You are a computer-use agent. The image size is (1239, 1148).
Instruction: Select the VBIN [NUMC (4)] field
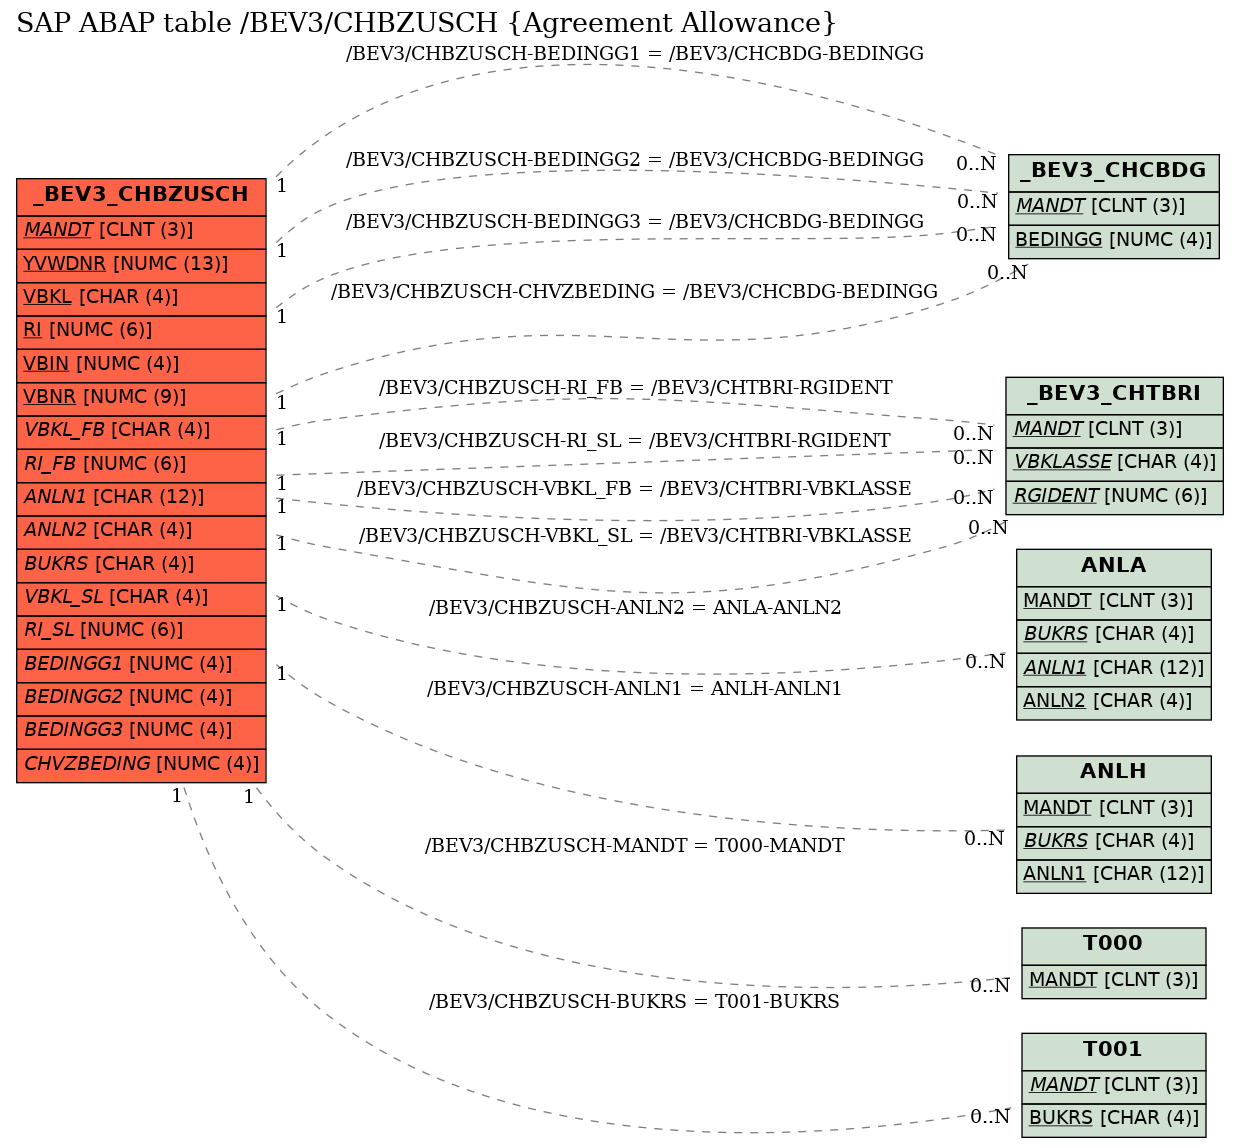click(x=141, y=365)
